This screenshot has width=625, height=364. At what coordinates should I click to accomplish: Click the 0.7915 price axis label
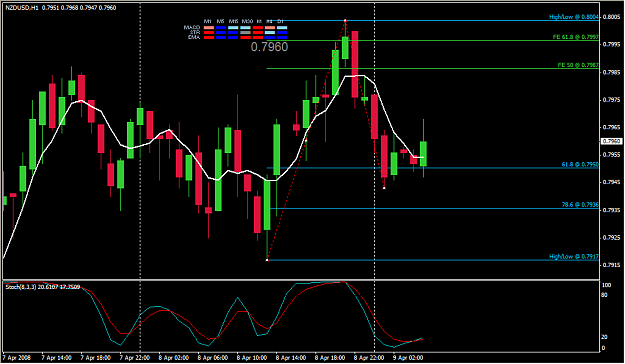click(x=612, y=265)
